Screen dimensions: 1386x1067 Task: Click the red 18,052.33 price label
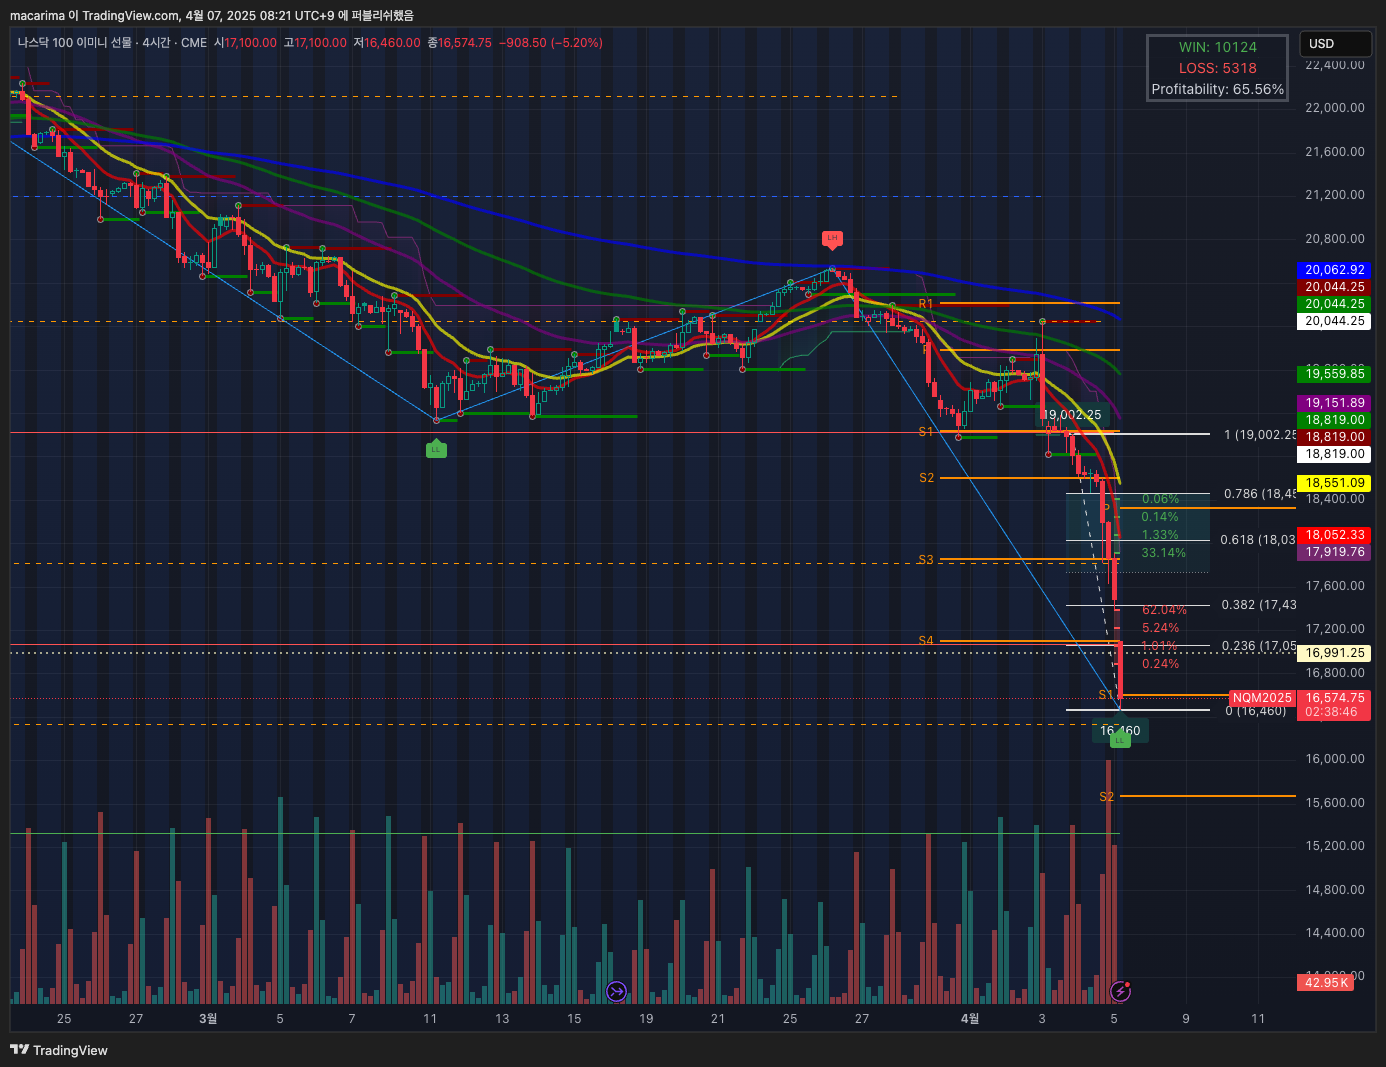pyautogui.click(x=1334, y=535)
